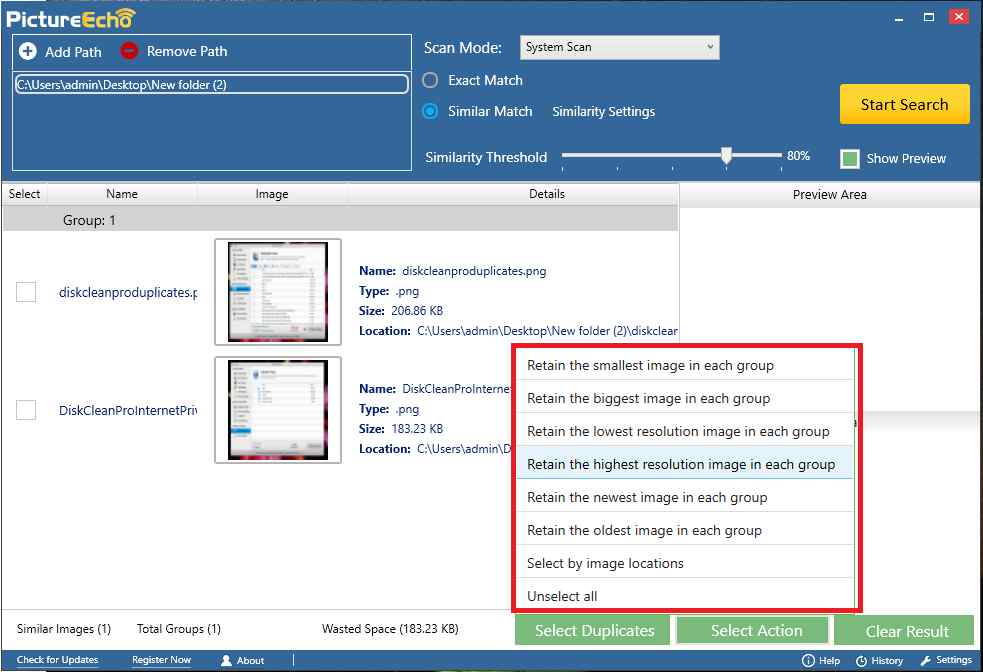Choose Retain the oldest image in each group
The height and width of the screenshot is (672, 983).
tap(685, 530)
